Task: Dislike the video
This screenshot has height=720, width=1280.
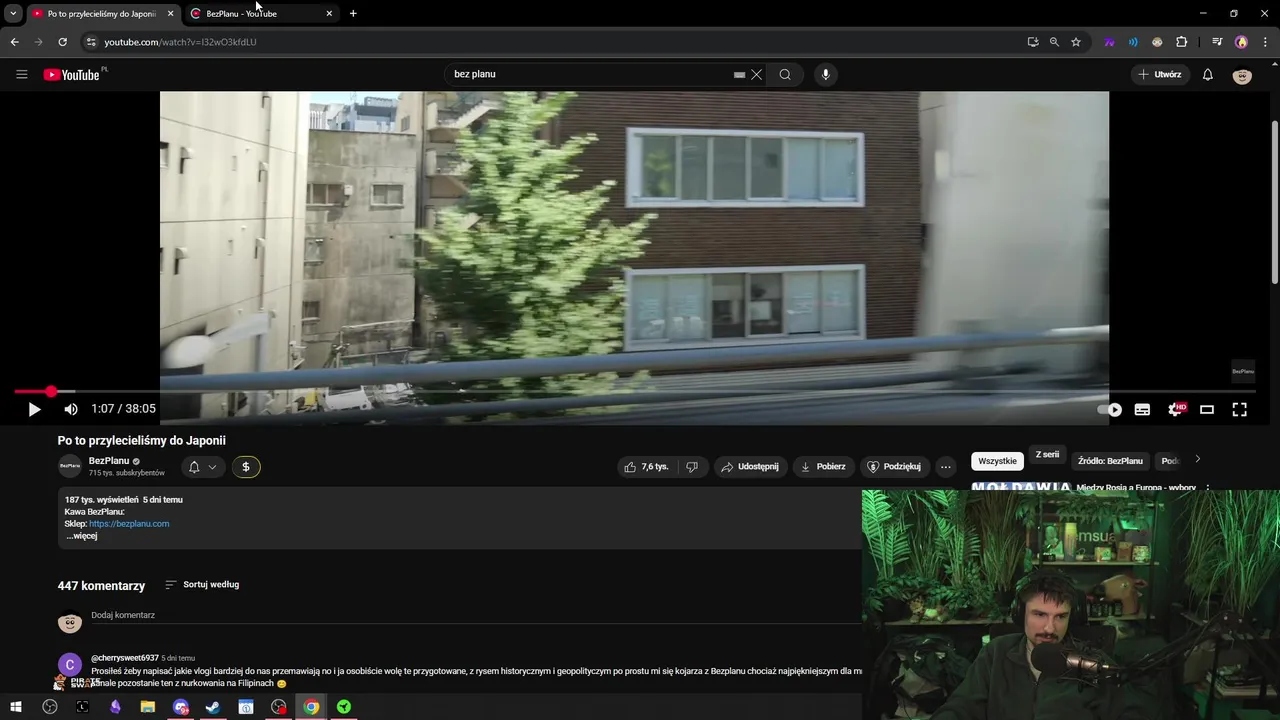Action: 691,467
